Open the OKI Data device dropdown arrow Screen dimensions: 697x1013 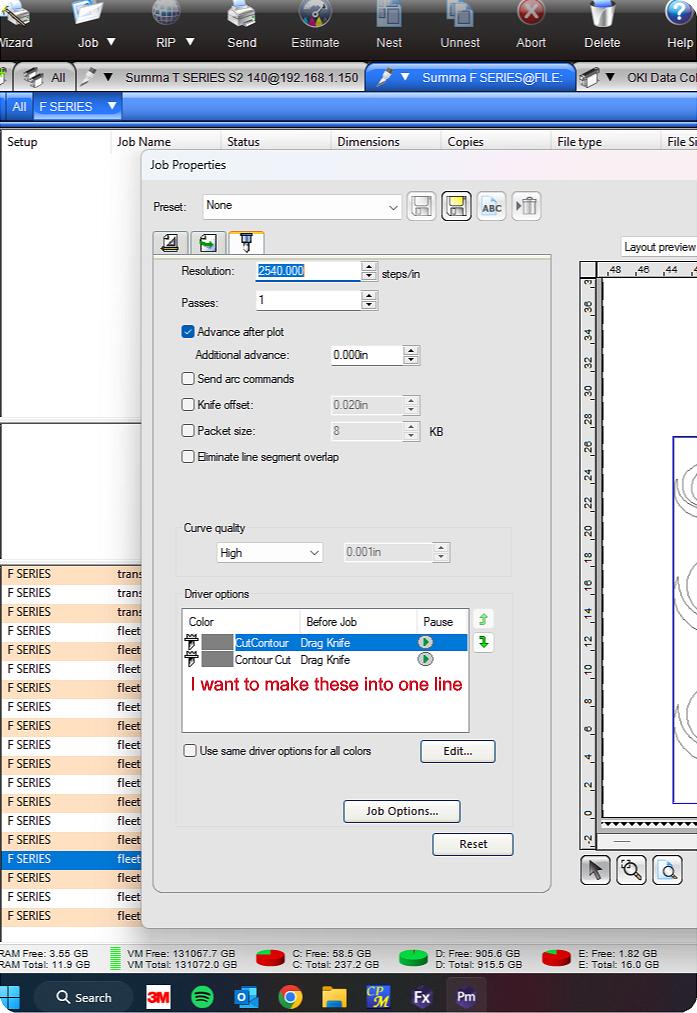[610, 77]
